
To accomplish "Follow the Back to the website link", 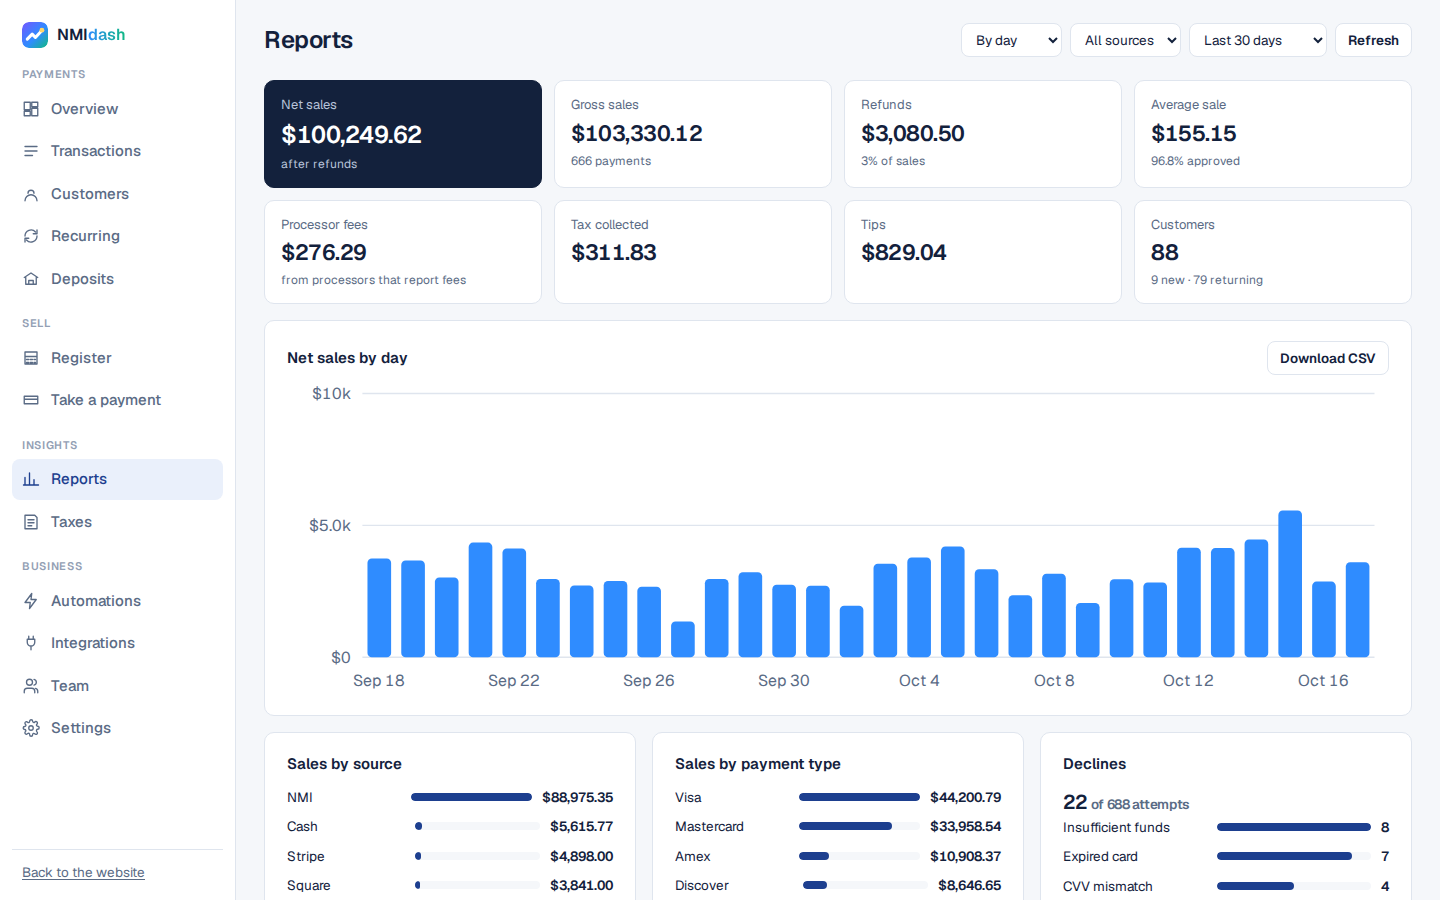I will pos(83,873).
